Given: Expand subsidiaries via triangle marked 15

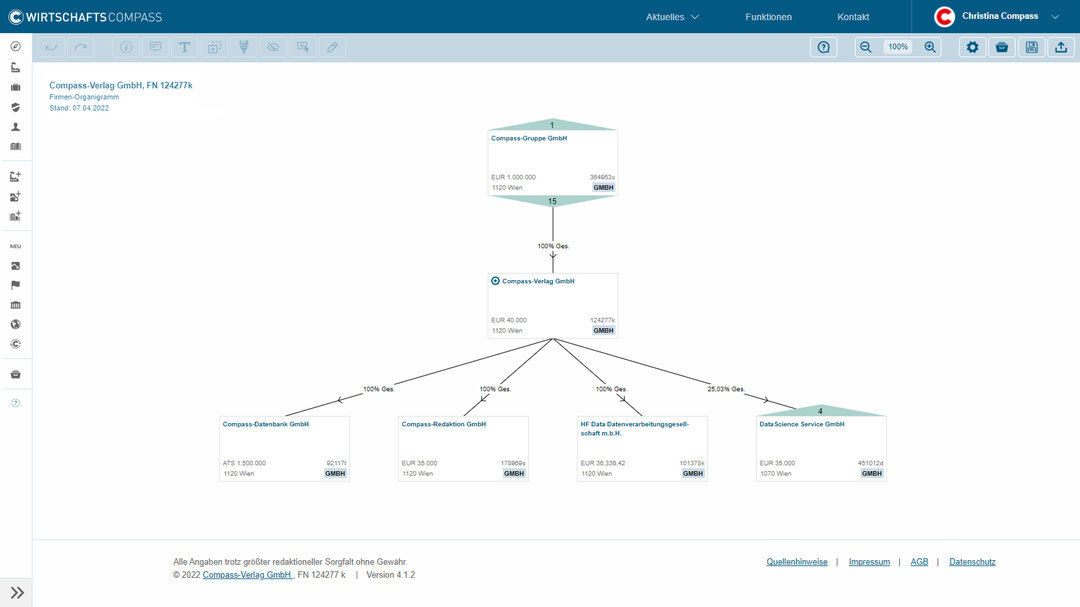Looking at the screenshot, I should 552,201.
